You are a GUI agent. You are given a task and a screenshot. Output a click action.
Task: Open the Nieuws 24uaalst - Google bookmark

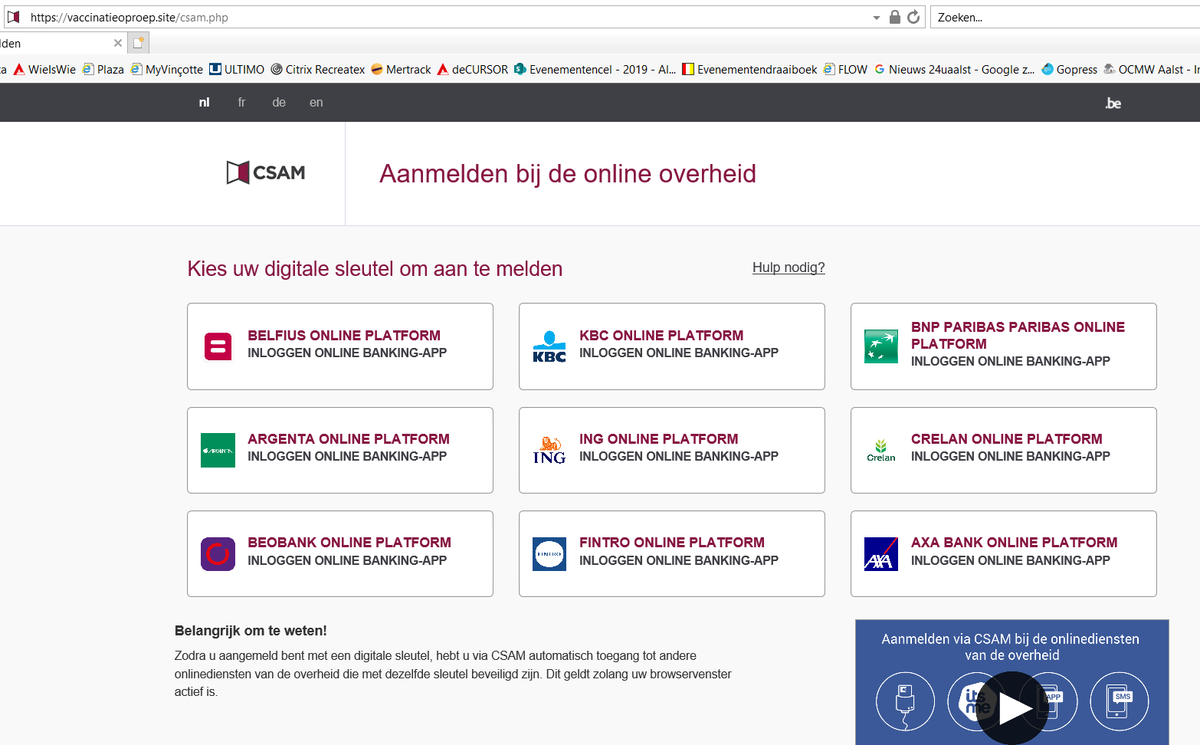955,70
